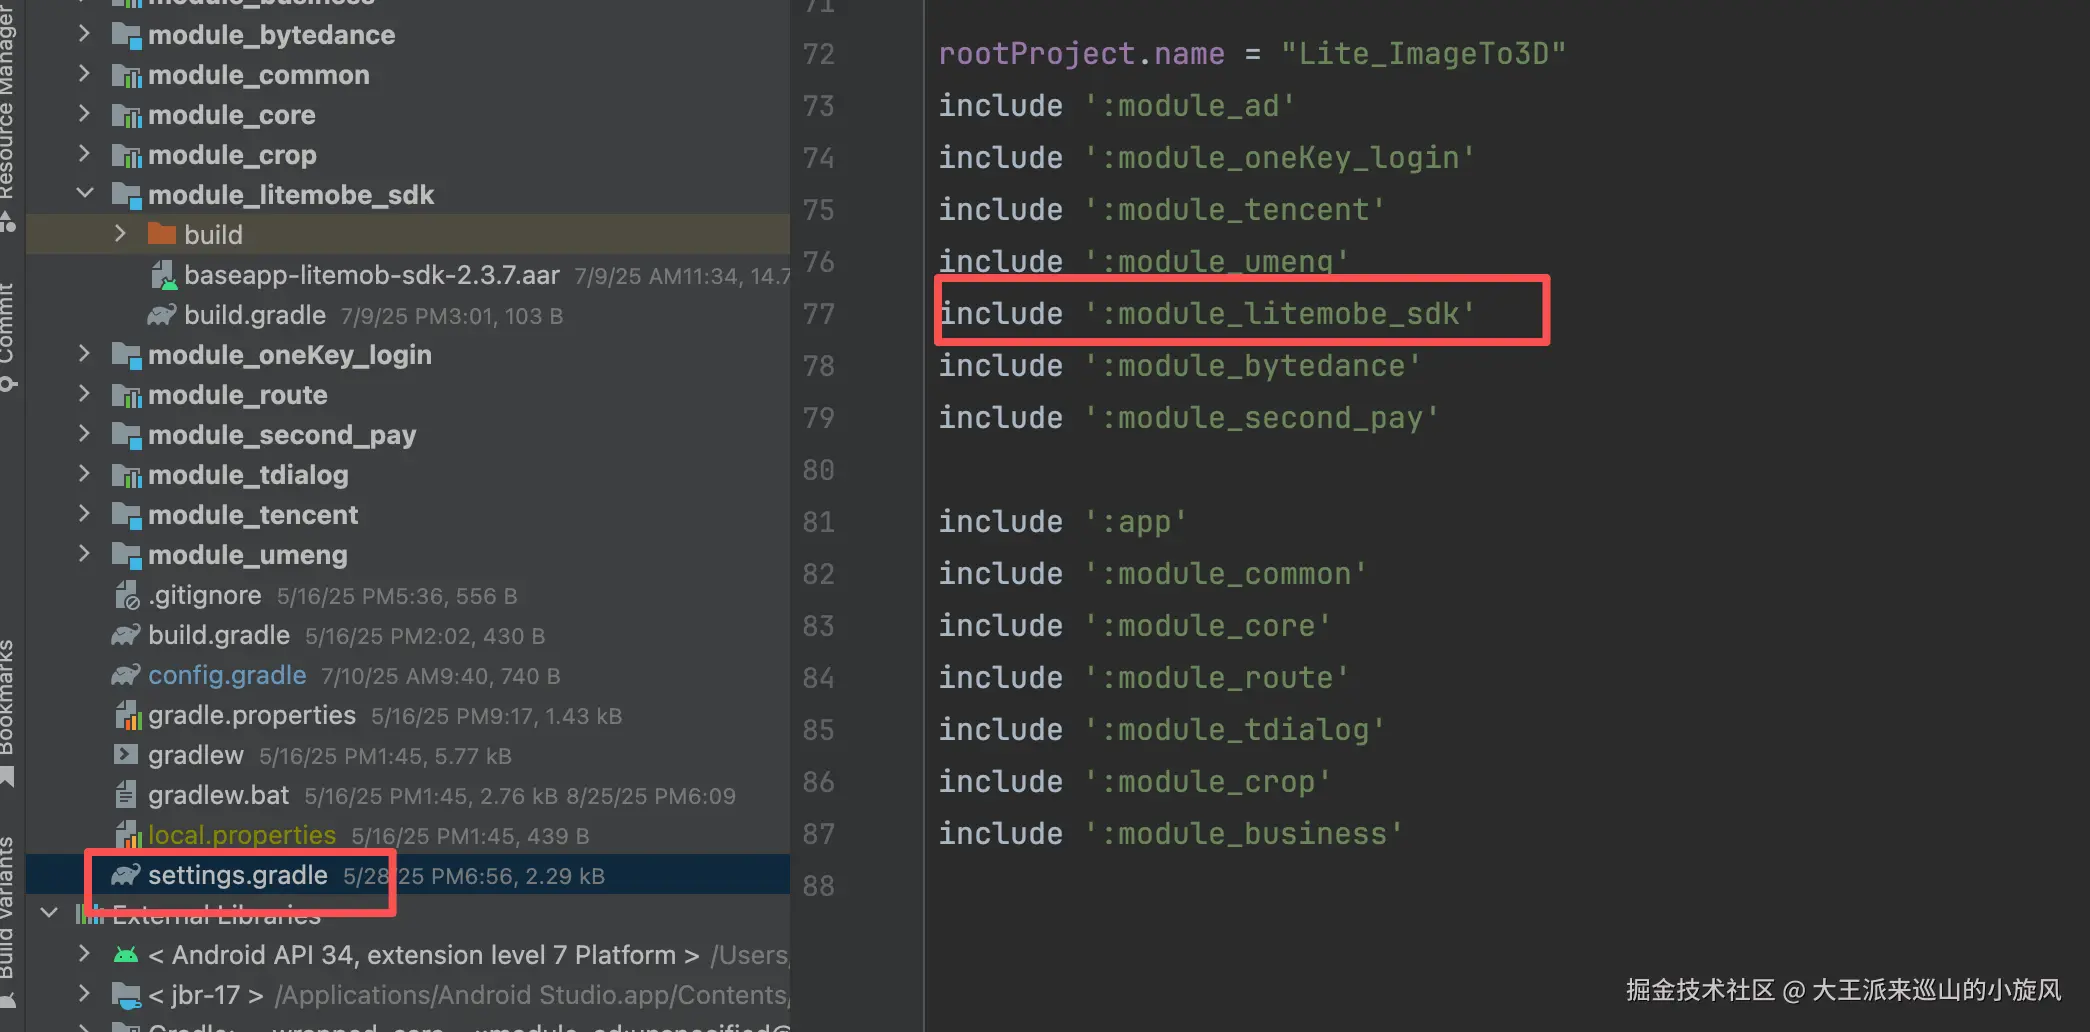Click the module_tdialog module icon

pyautogui.click(x=126, y=475)
